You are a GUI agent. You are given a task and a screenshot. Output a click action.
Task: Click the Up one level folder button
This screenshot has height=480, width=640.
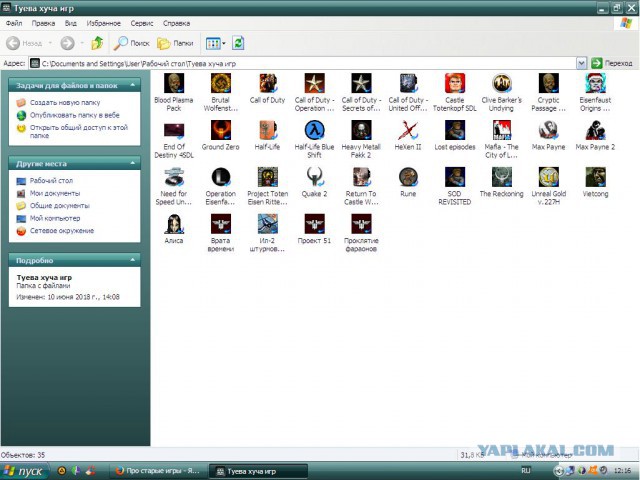coord(97,43)
